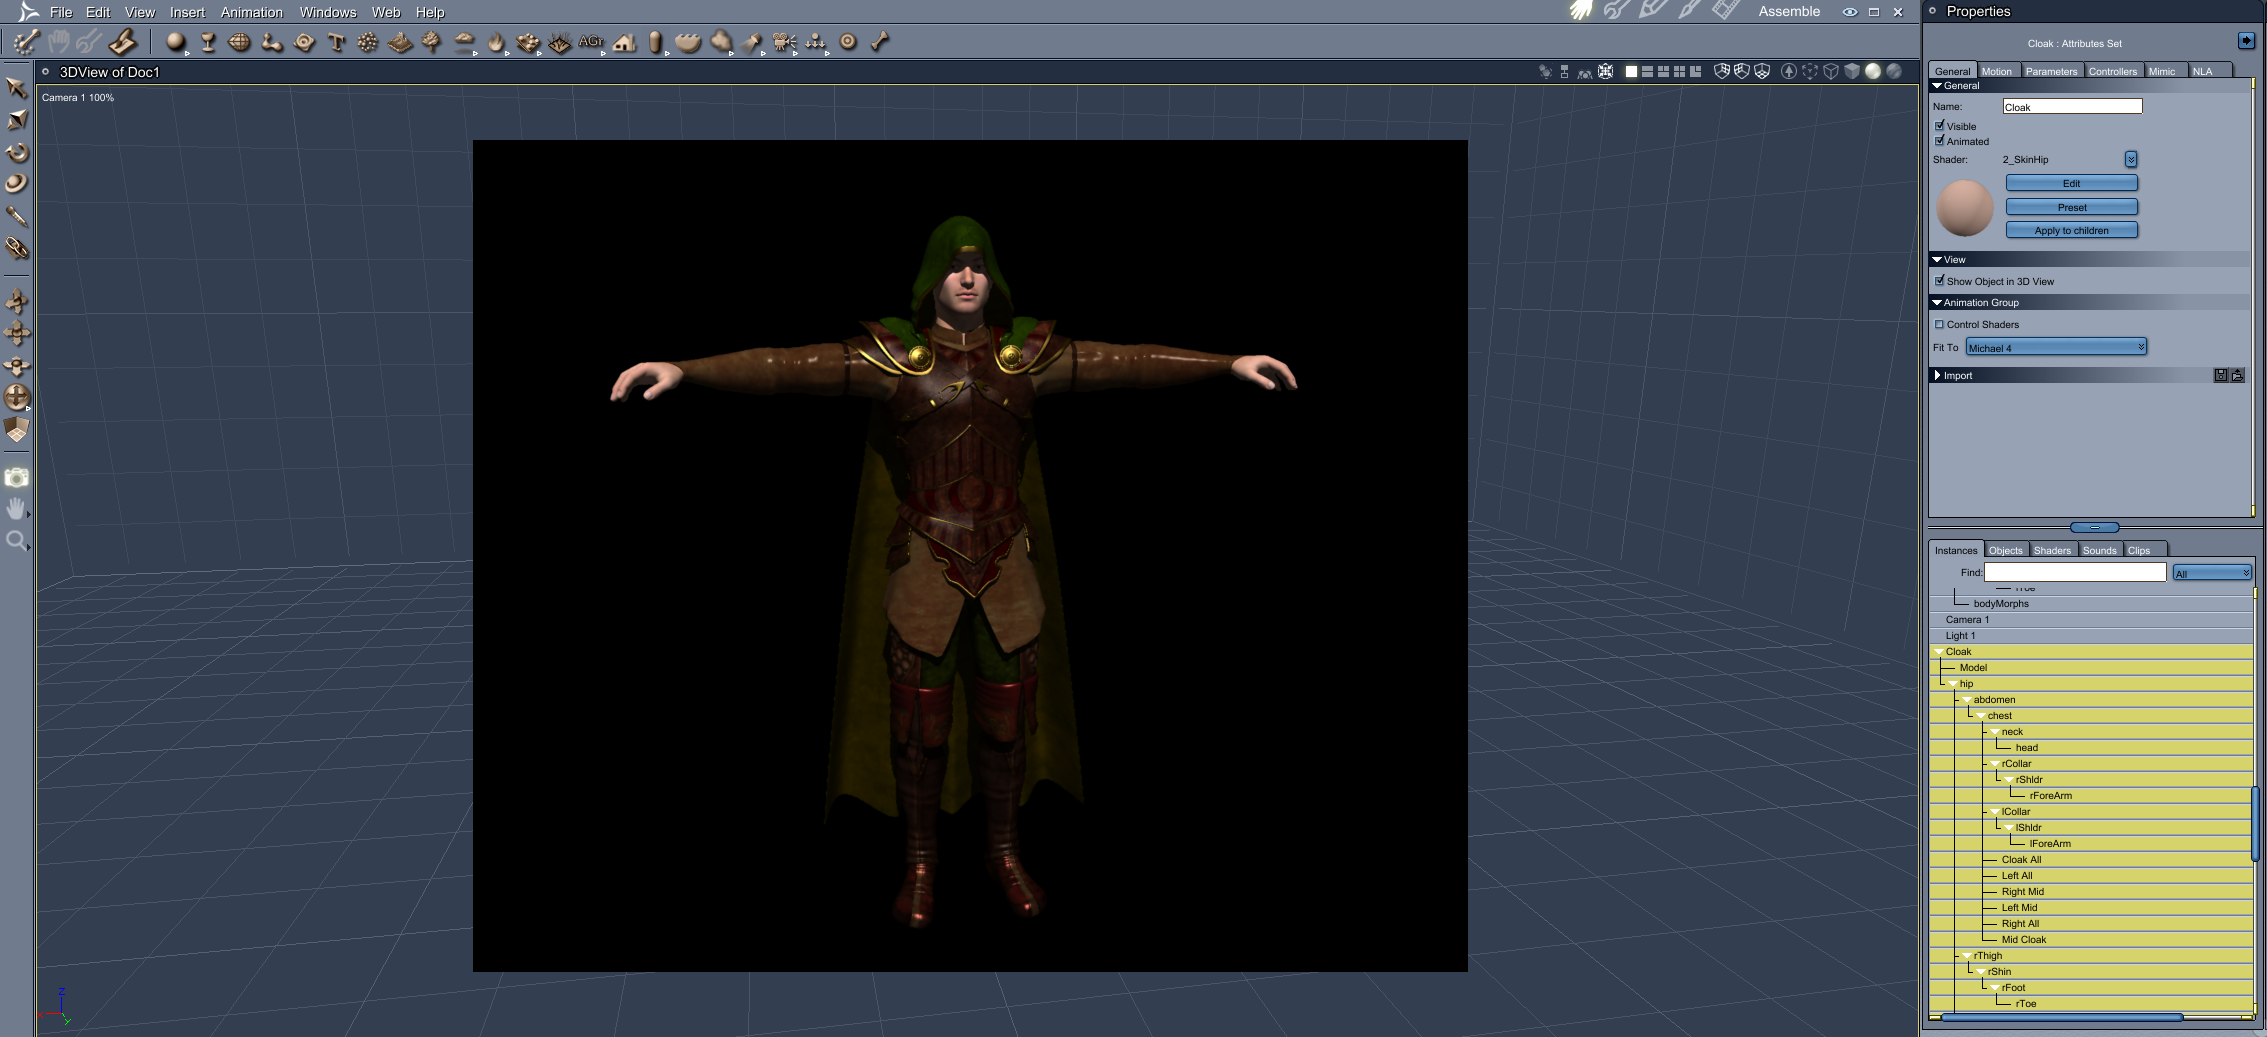Click the house icon in toolbar
The image size is (2267, 1037).
(x=624, y=42)
